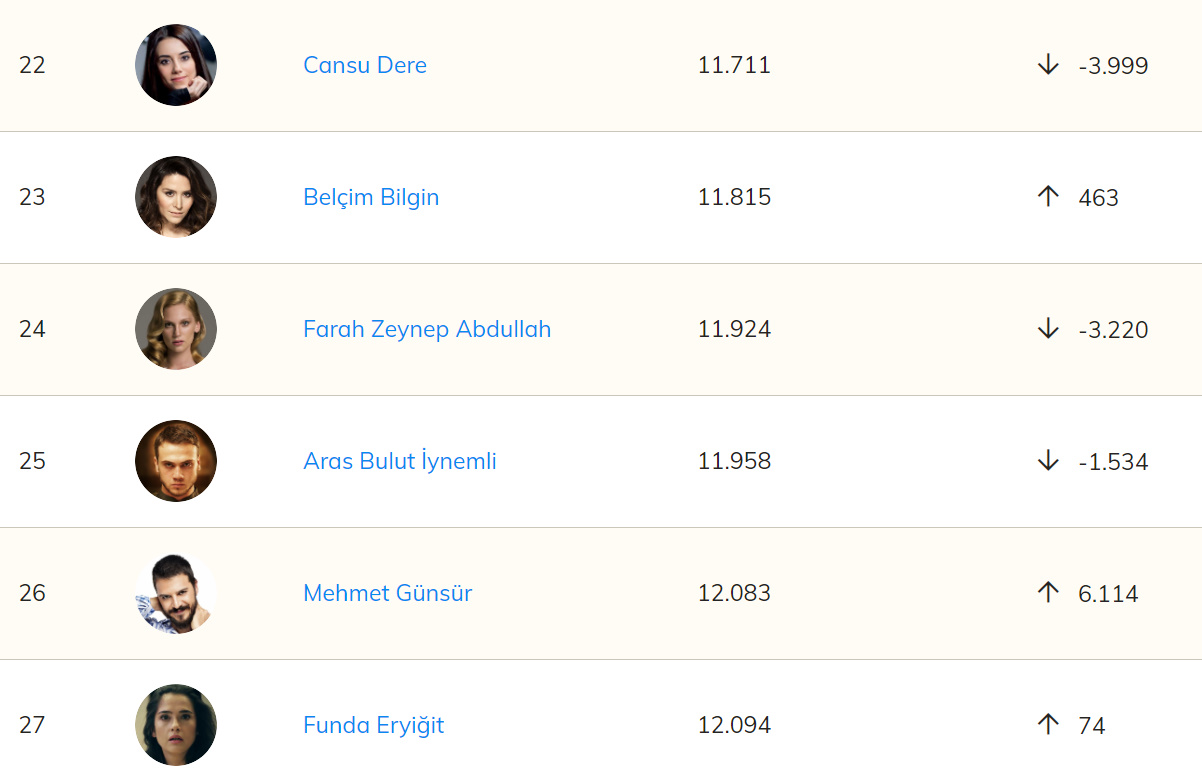Click the down arrow icon beside -1.534

1047,461
